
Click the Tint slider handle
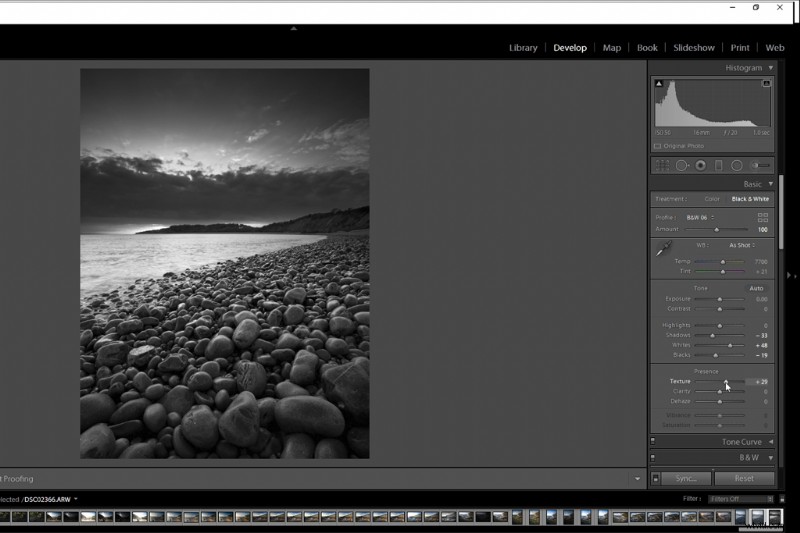point(722,272)
